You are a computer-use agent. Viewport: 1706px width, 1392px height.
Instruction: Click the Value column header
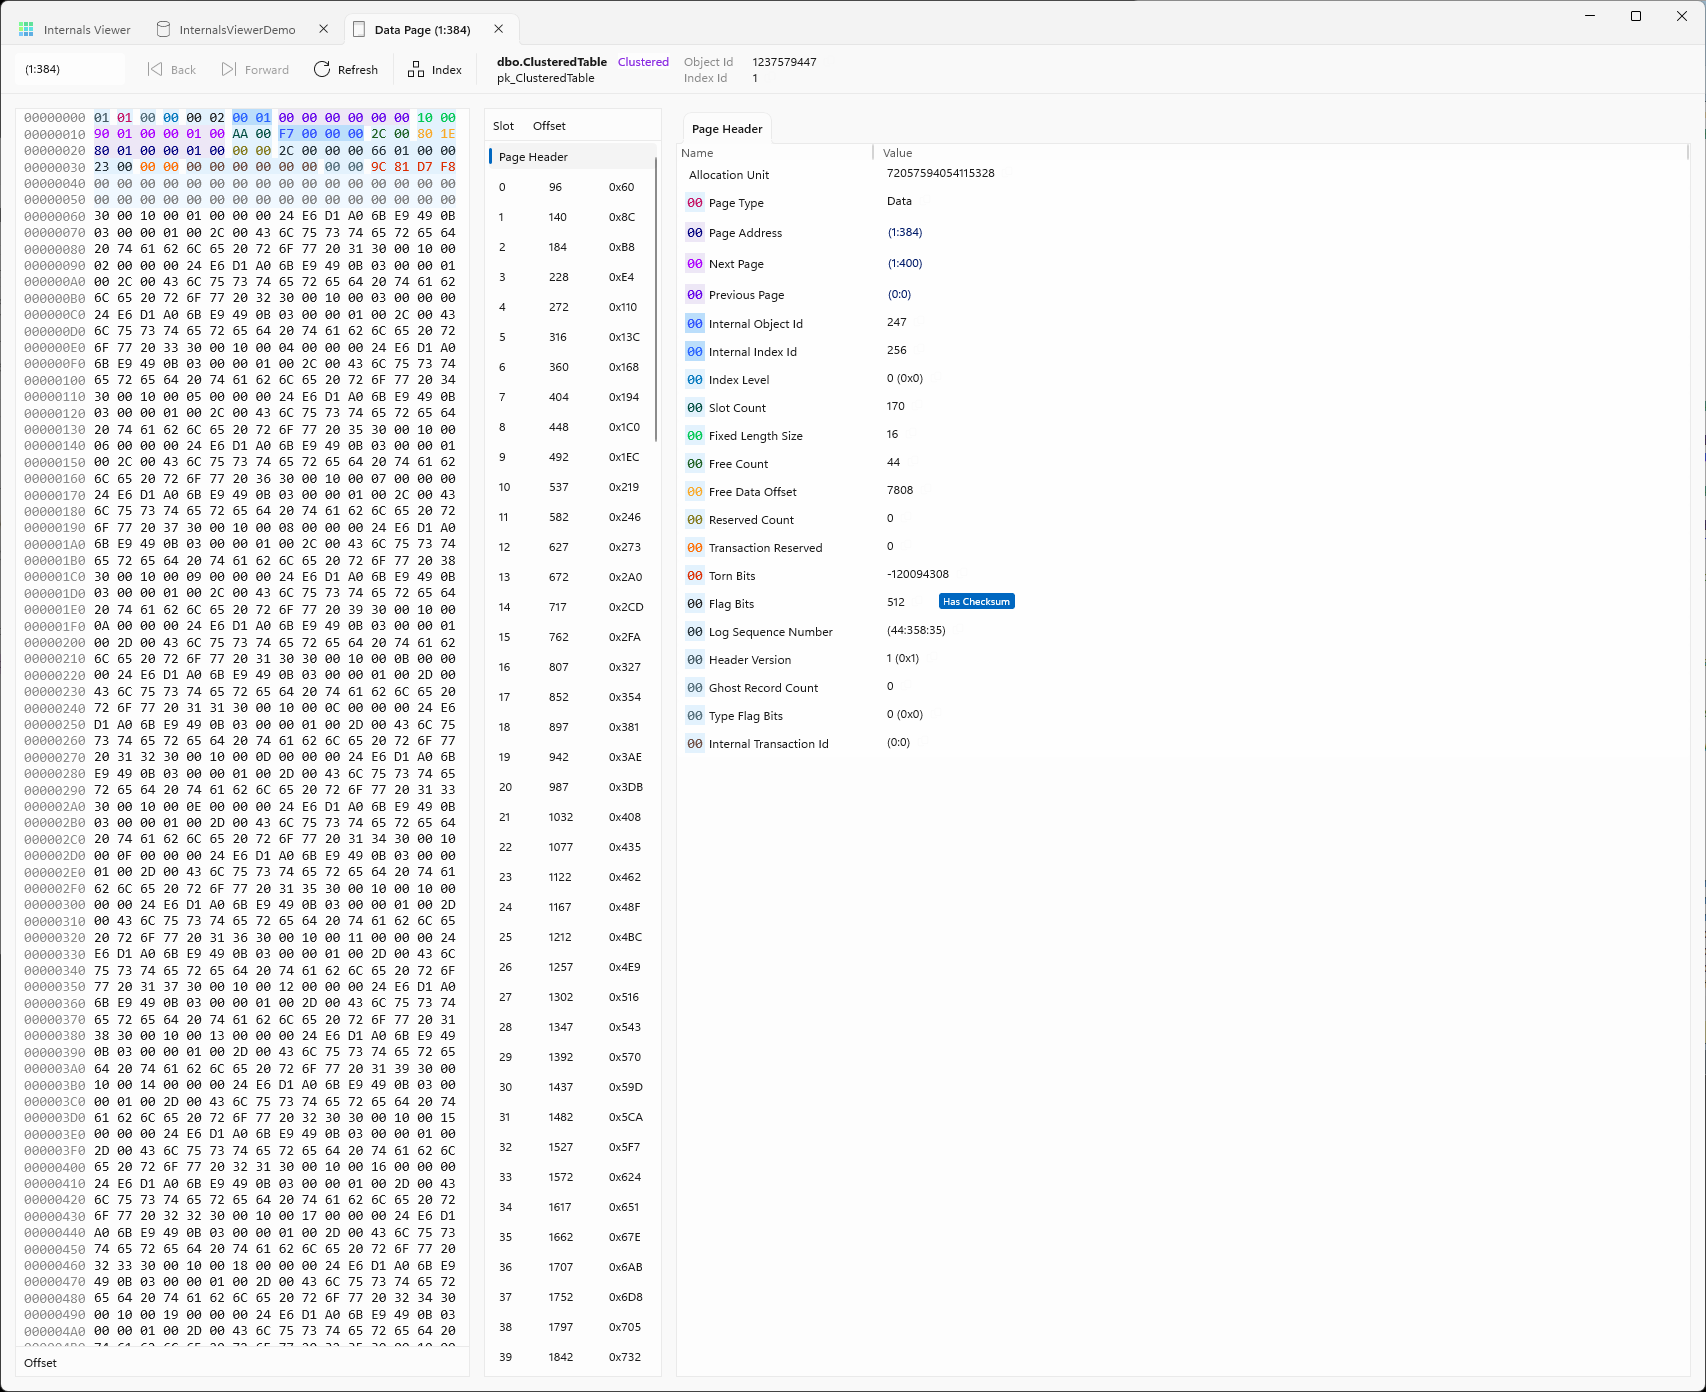tap(898, 153)
